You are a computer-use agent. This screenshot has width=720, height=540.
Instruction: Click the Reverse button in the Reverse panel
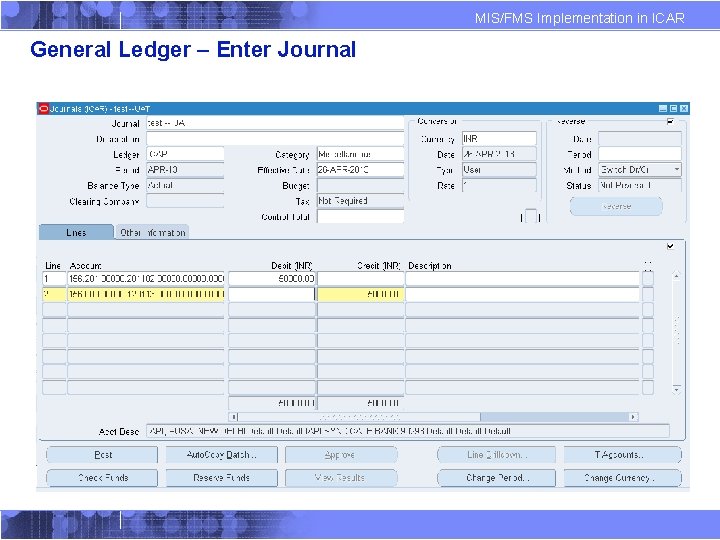tap(616, 207)
